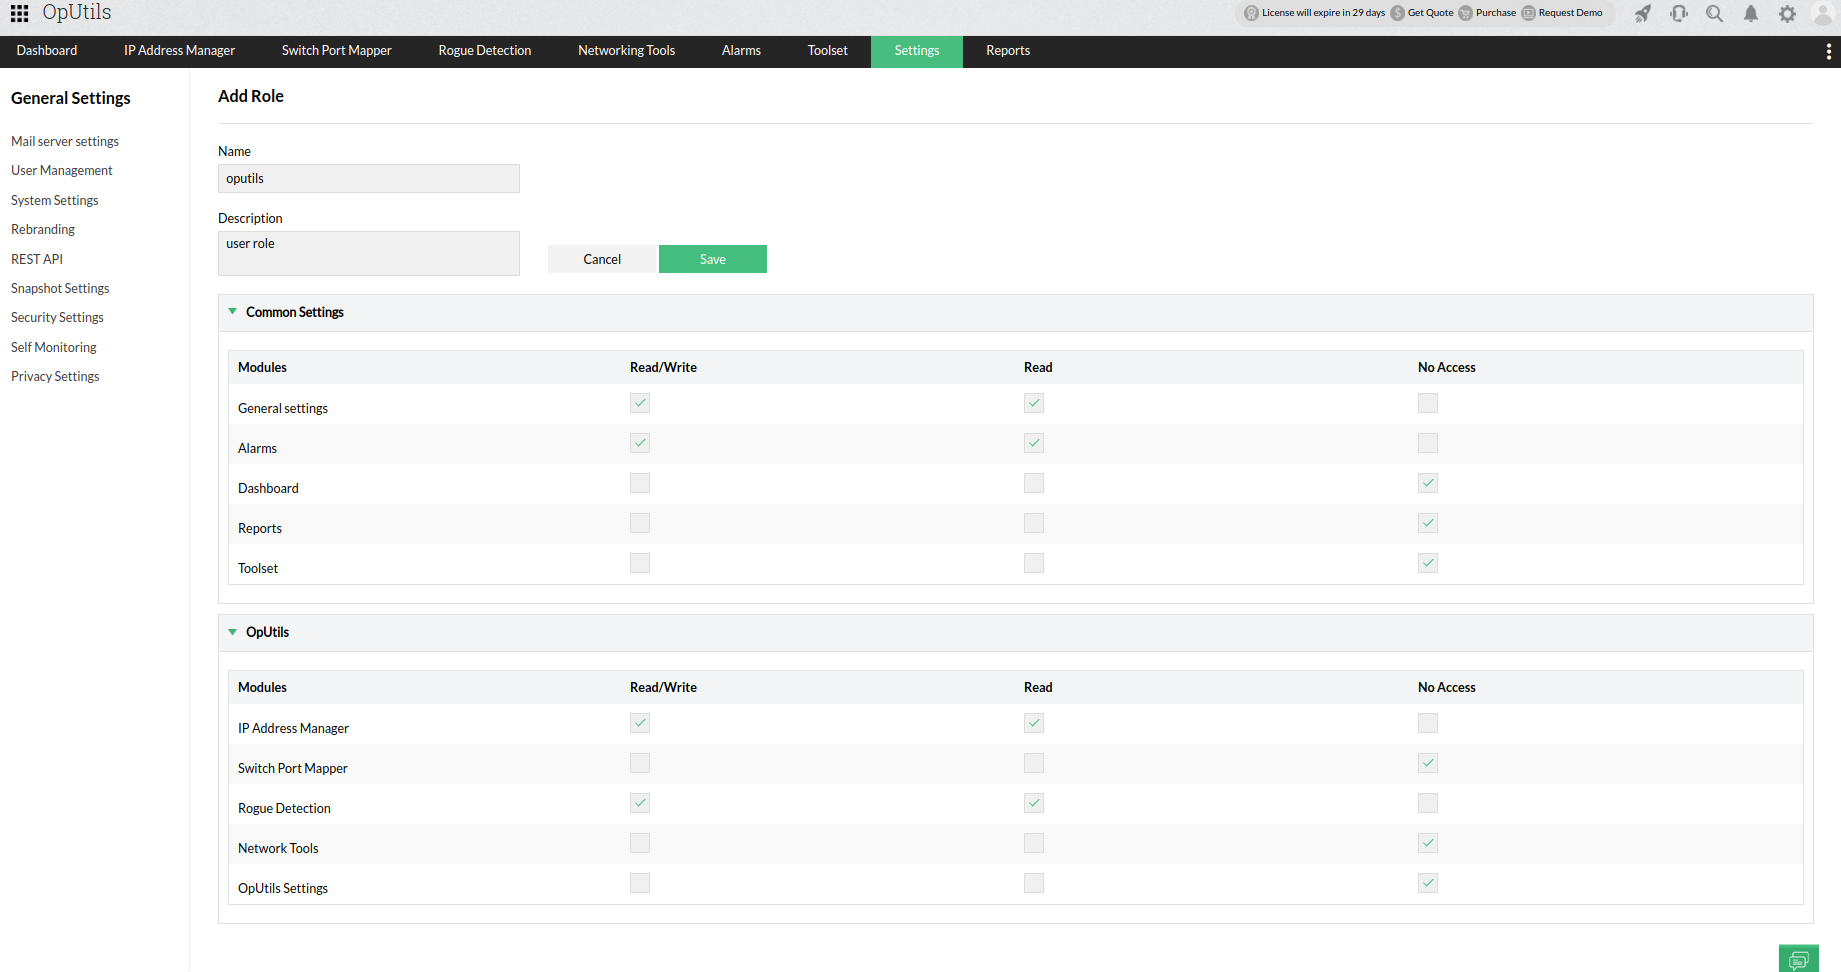
Task: Cancel adding the role
Action: (602, 259)
